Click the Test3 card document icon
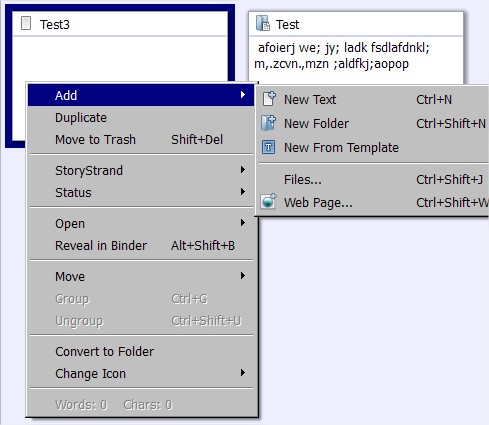Screen dimensions: 489x425 26,24
